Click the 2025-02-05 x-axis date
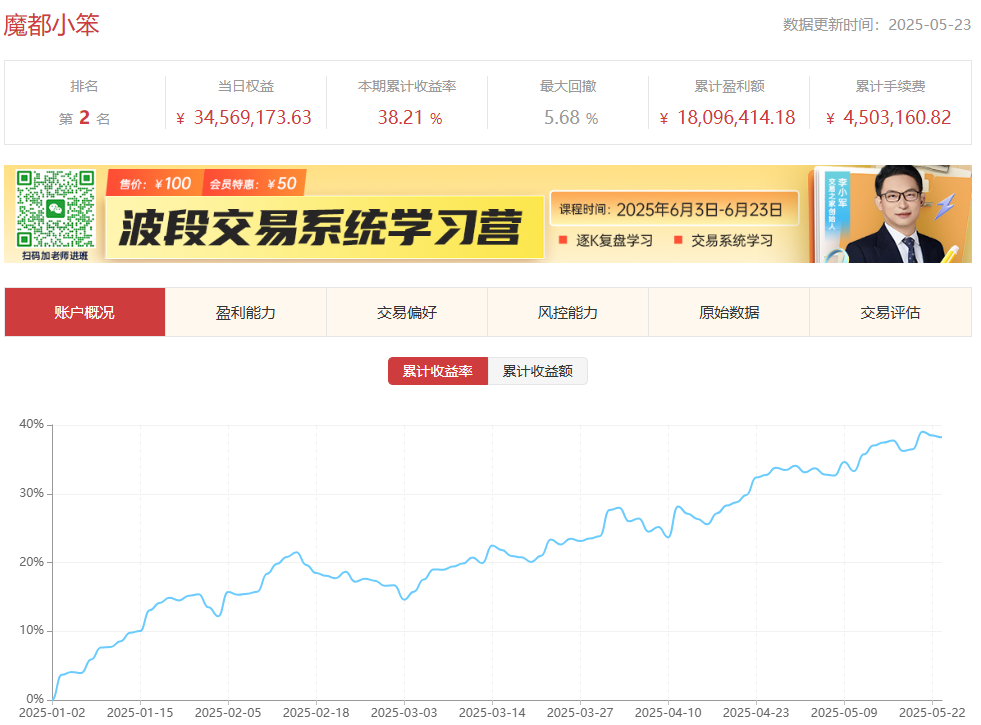 pyautogui.click(x=228, y=712)
